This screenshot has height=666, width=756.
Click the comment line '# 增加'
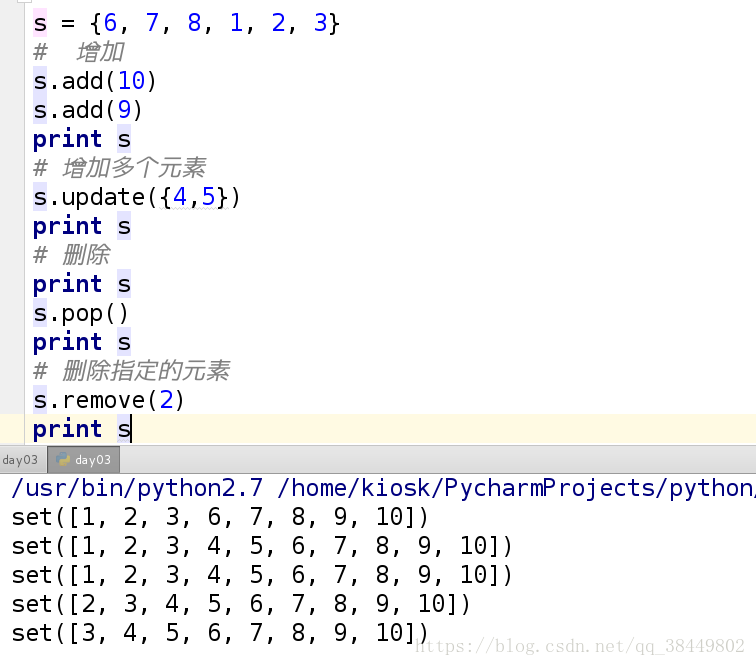coord(79,52)
